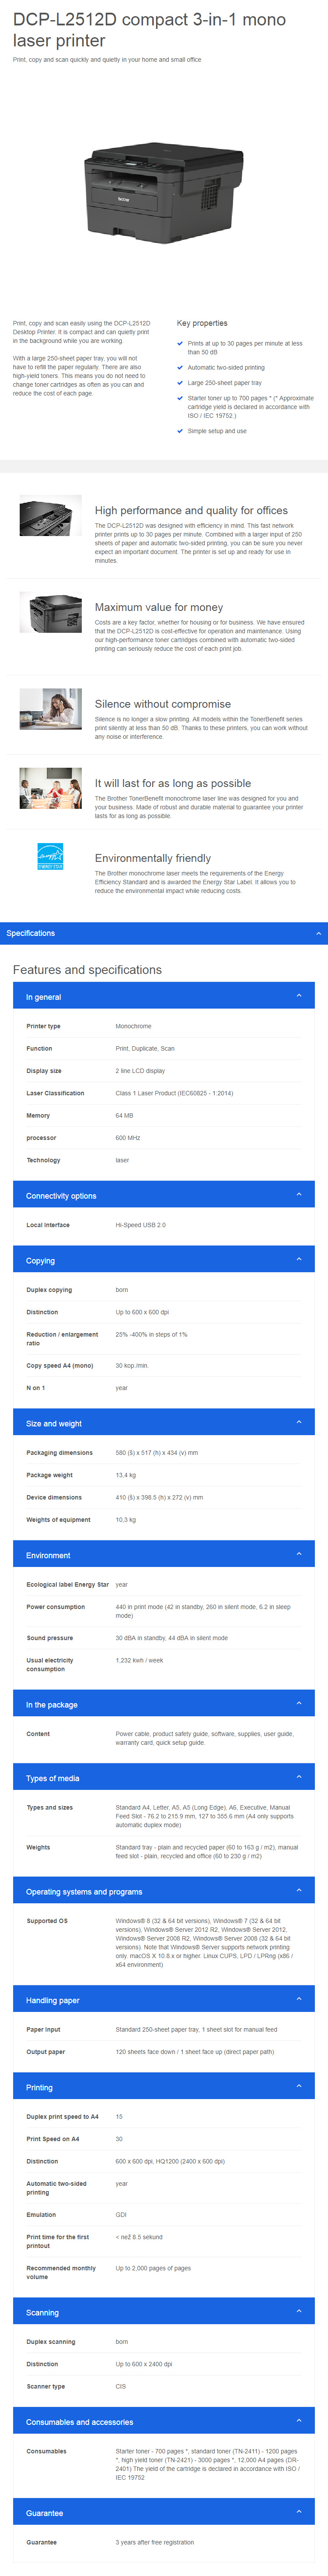This screenshot has height=2576, width=328.
Task: Collapse Operating systems and programs chevron
Action: tap(299, 1891)
